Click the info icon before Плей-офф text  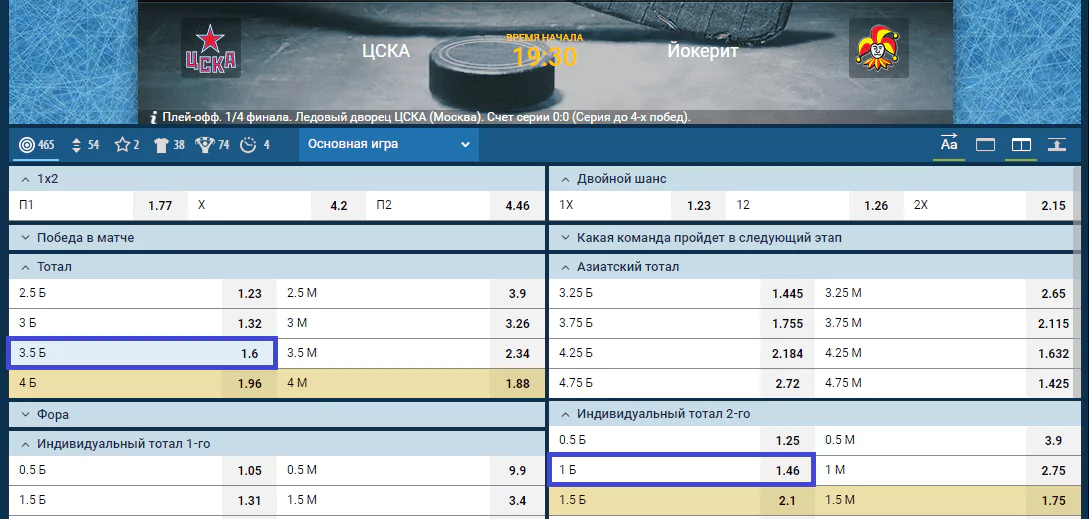tap(153, 117)
